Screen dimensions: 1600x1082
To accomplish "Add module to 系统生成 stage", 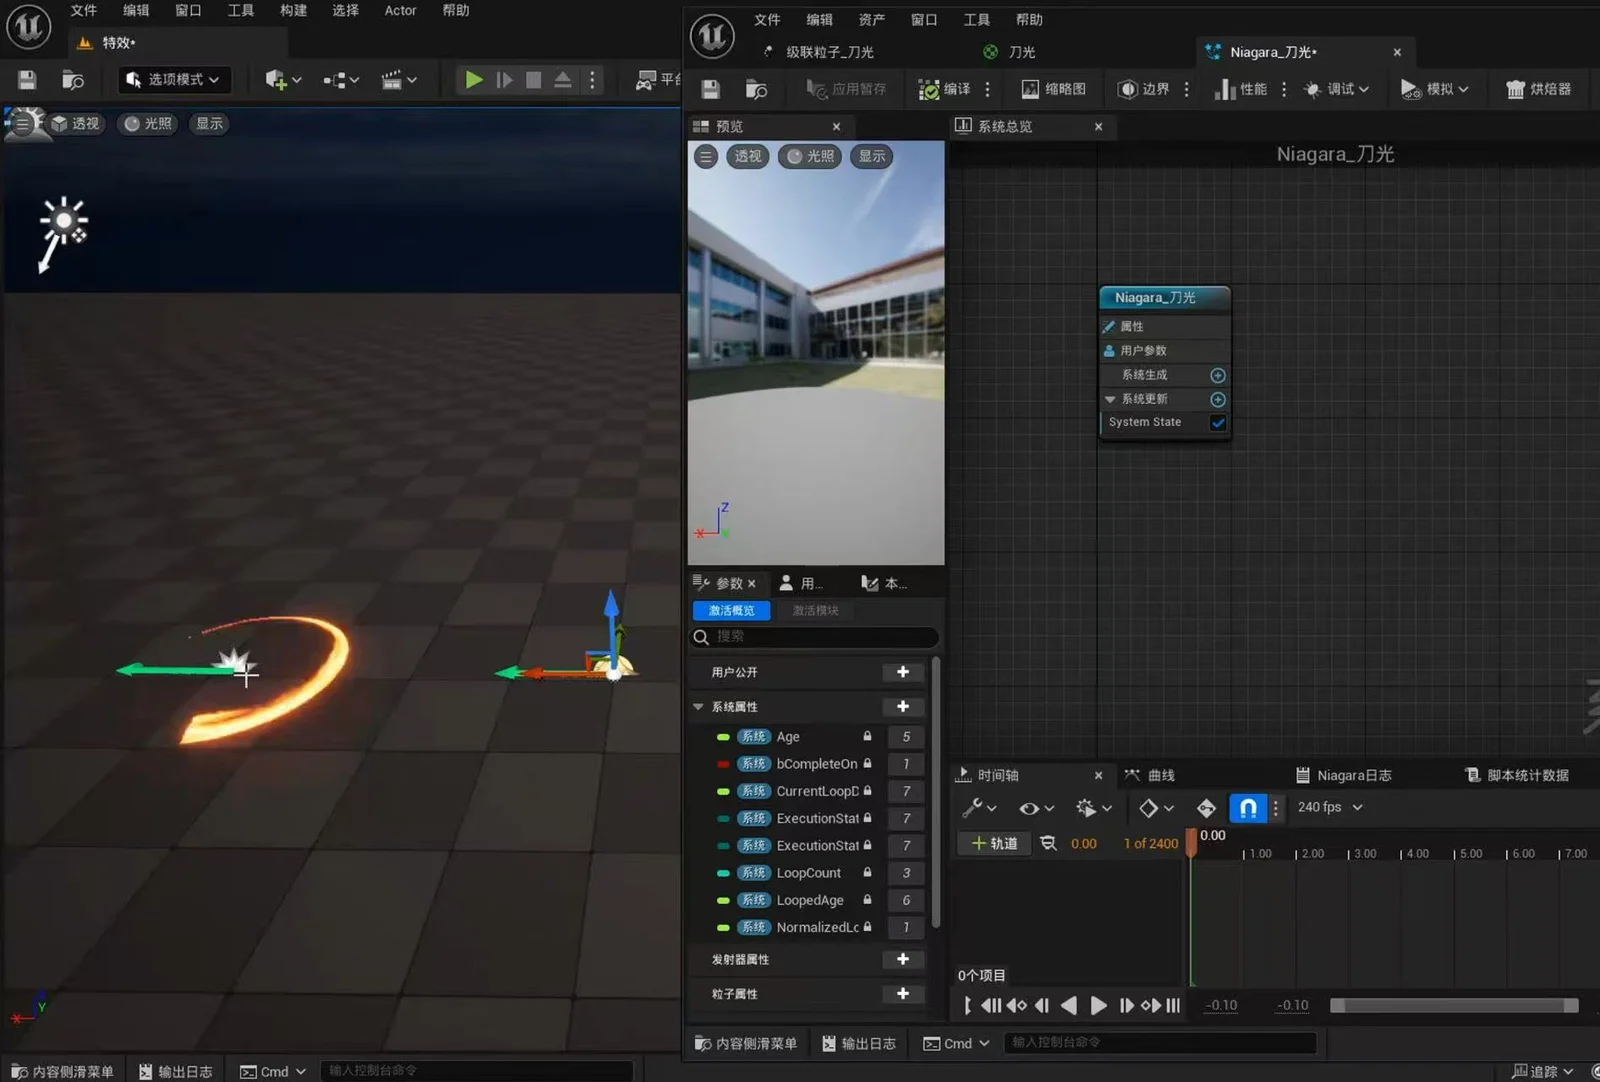I will (1218, 375).
